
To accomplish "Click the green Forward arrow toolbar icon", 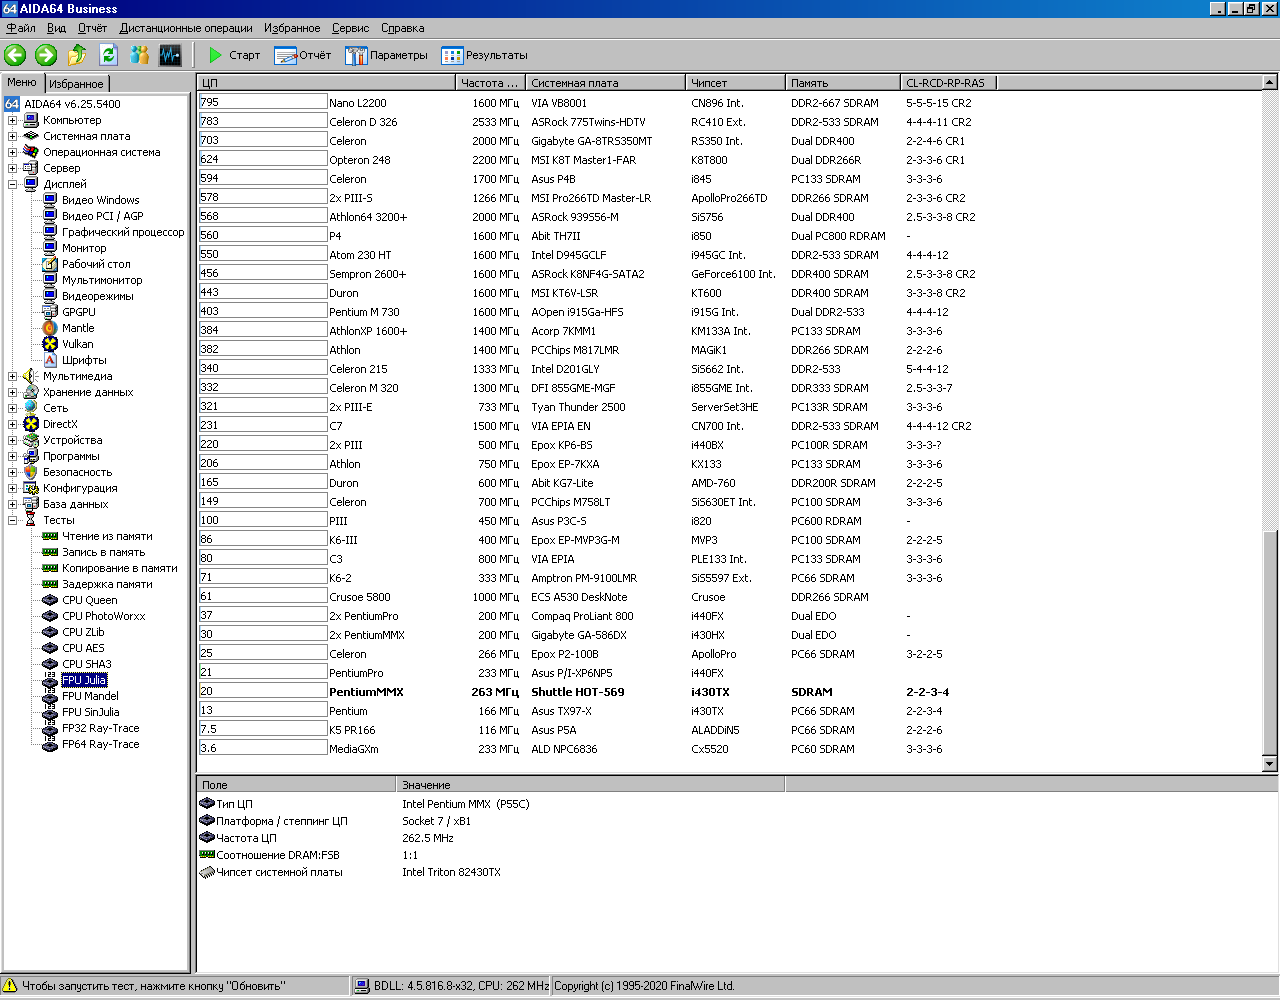I will point(46,55).
